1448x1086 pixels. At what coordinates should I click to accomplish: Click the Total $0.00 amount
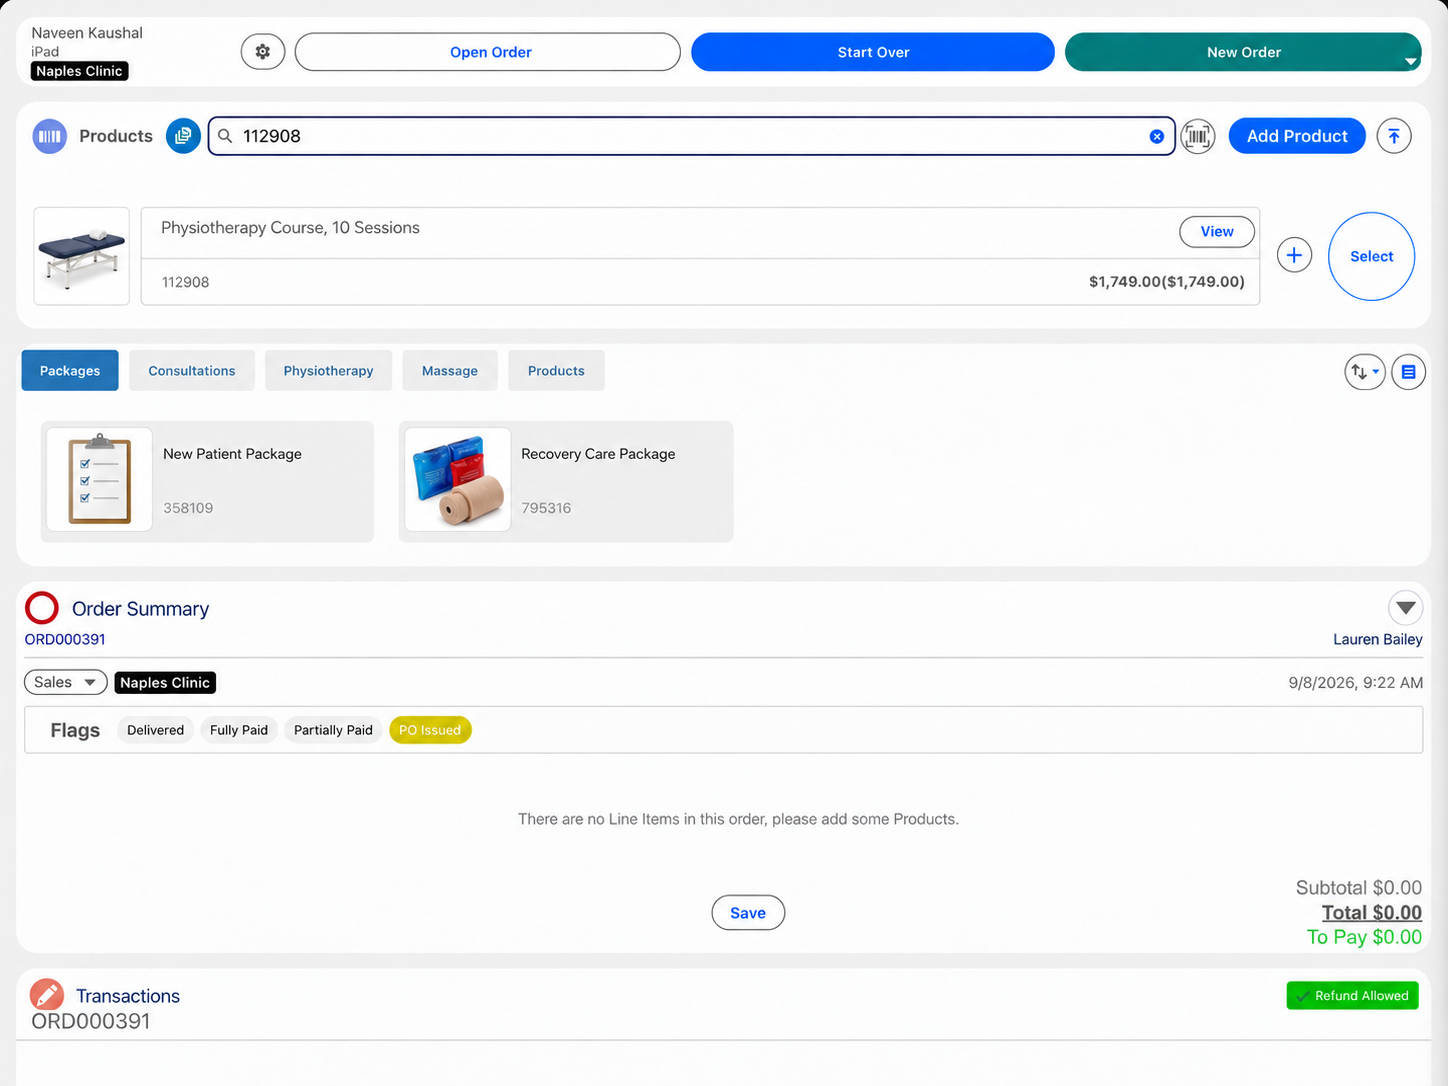coord(1371,912)
